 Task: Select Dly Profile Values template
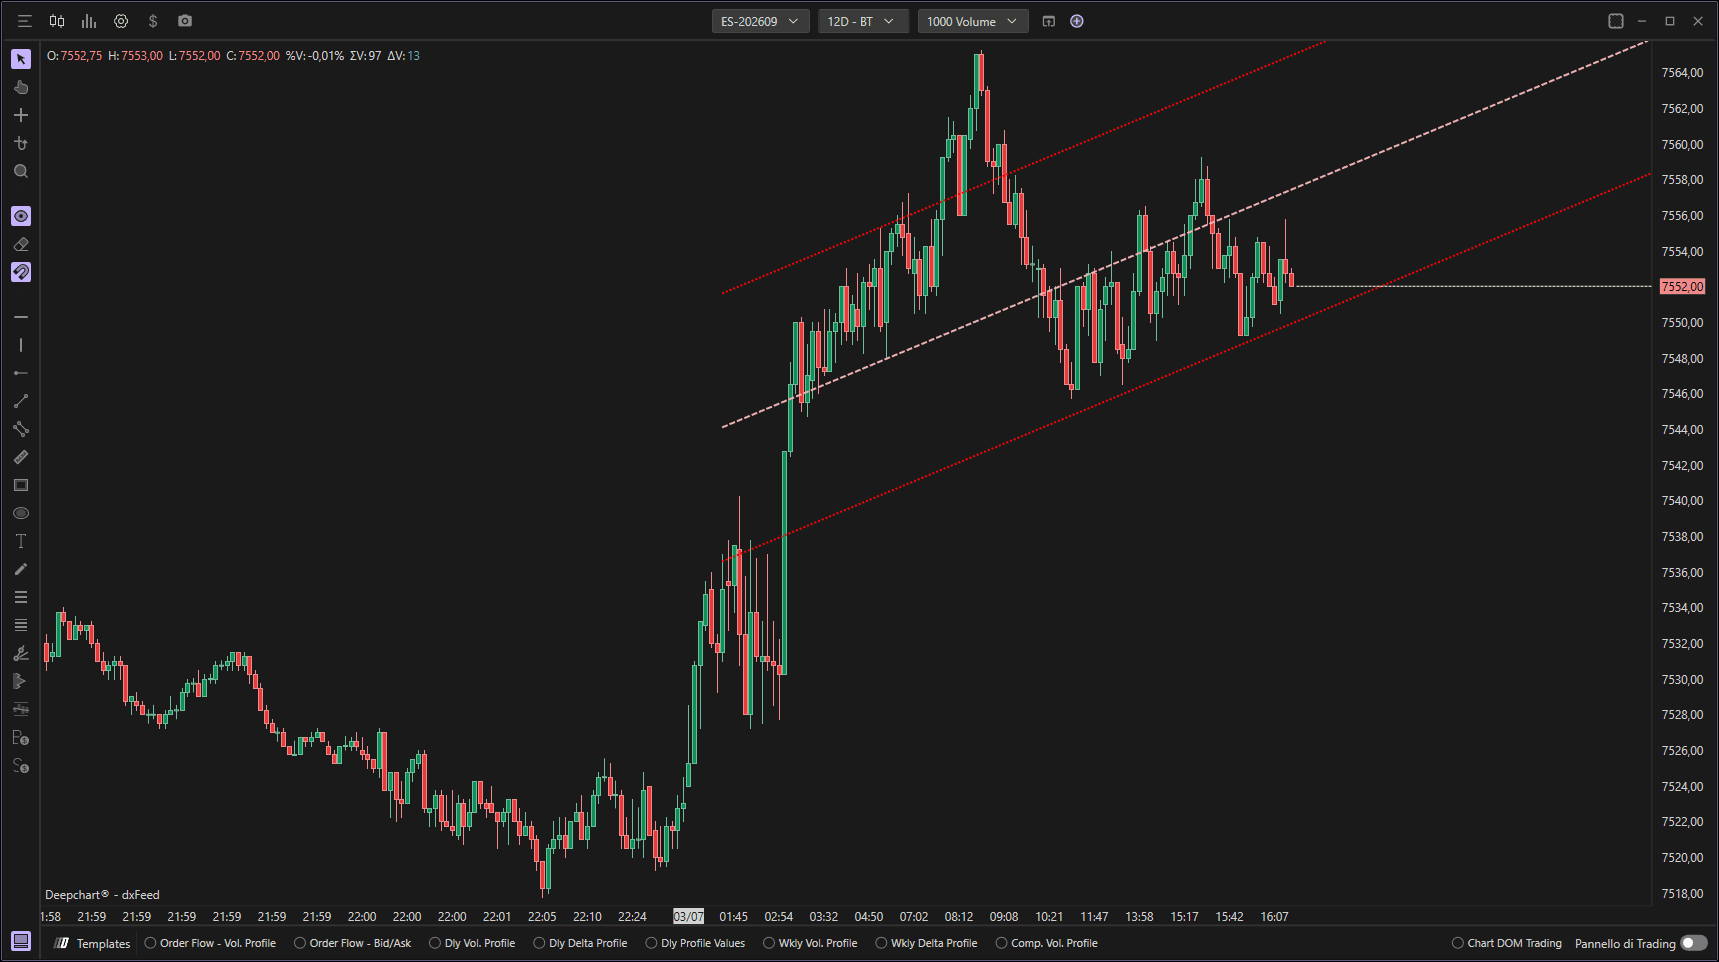click(695, 943)
